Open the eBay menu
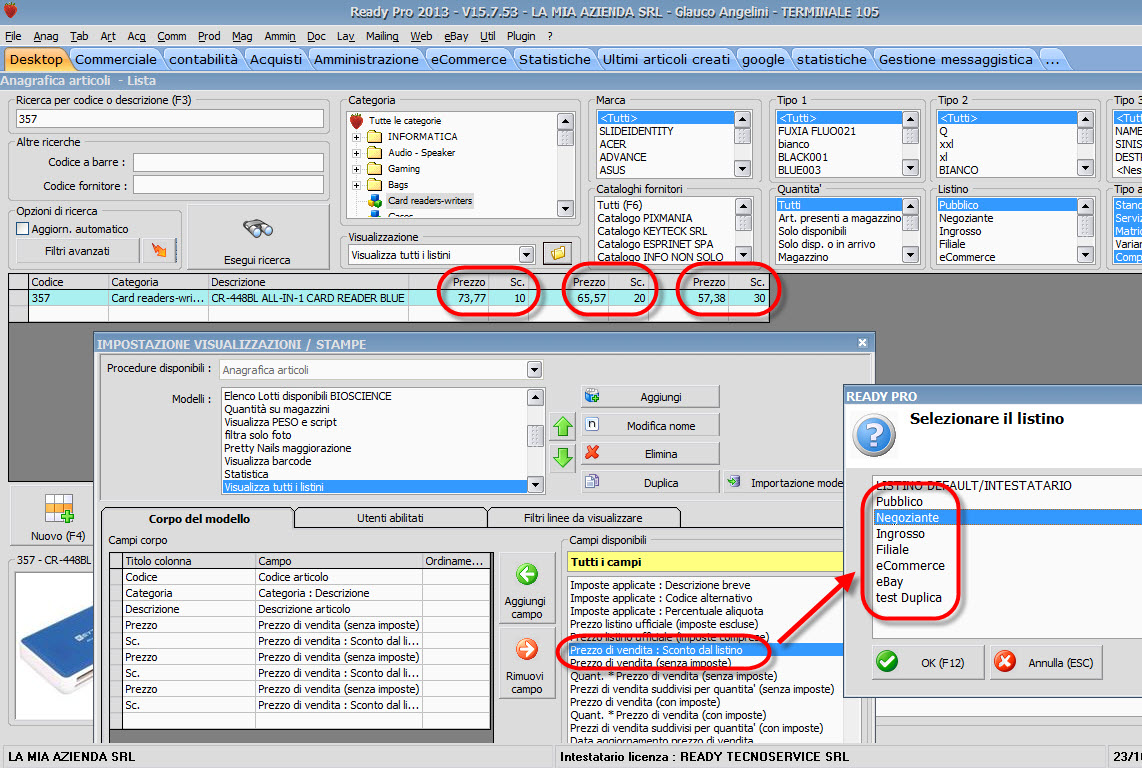Screen dimensions: 1142x768 coord(456,36)
